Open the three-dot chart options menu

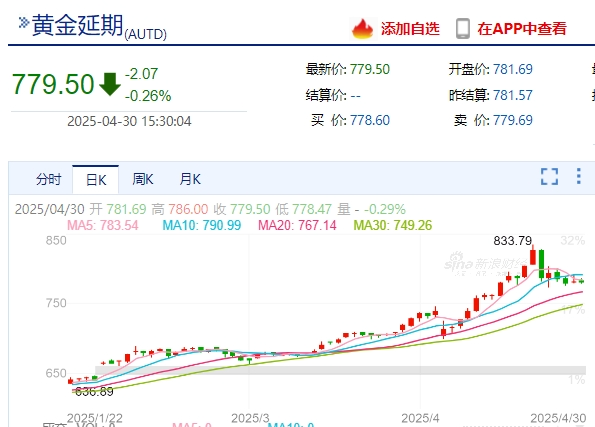[578, 176]
